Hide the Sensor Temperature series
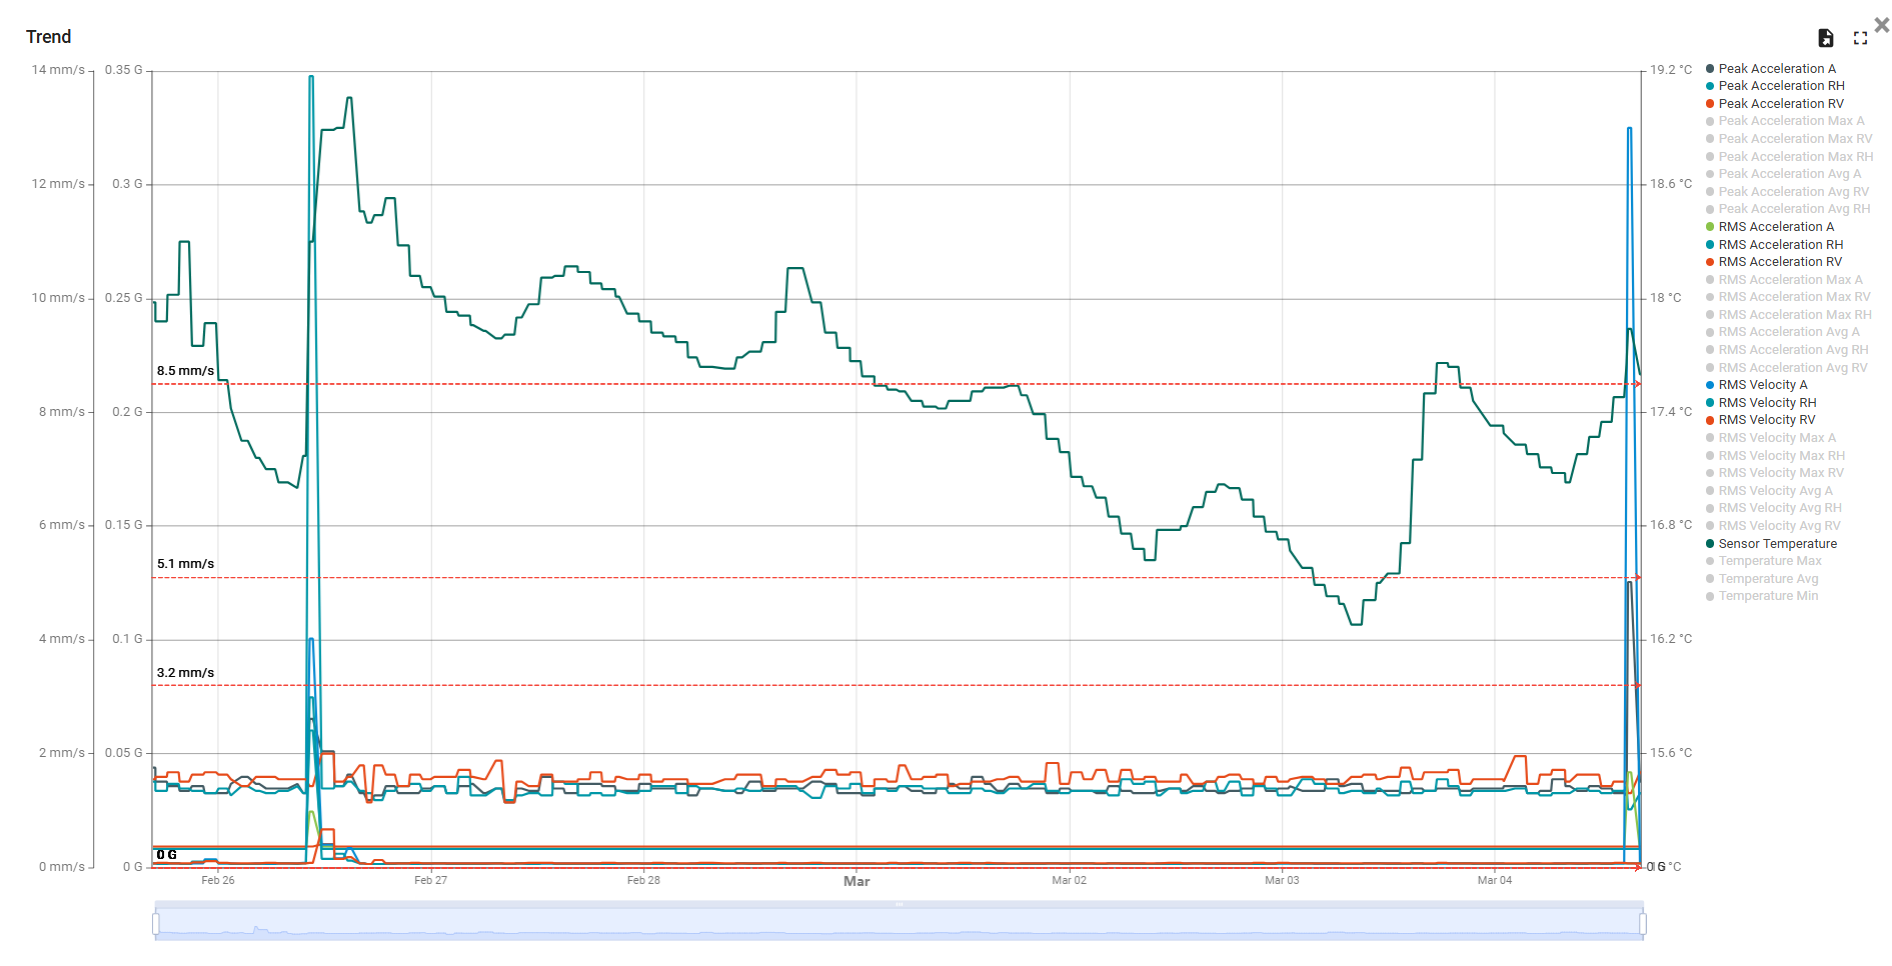 [1777, 544]
